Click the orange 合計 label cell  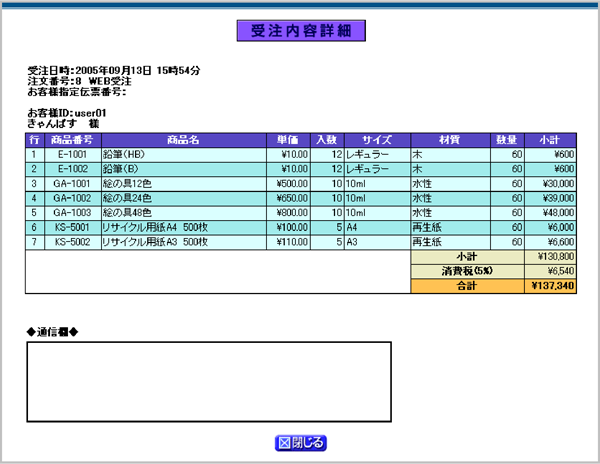coord(467,286)
